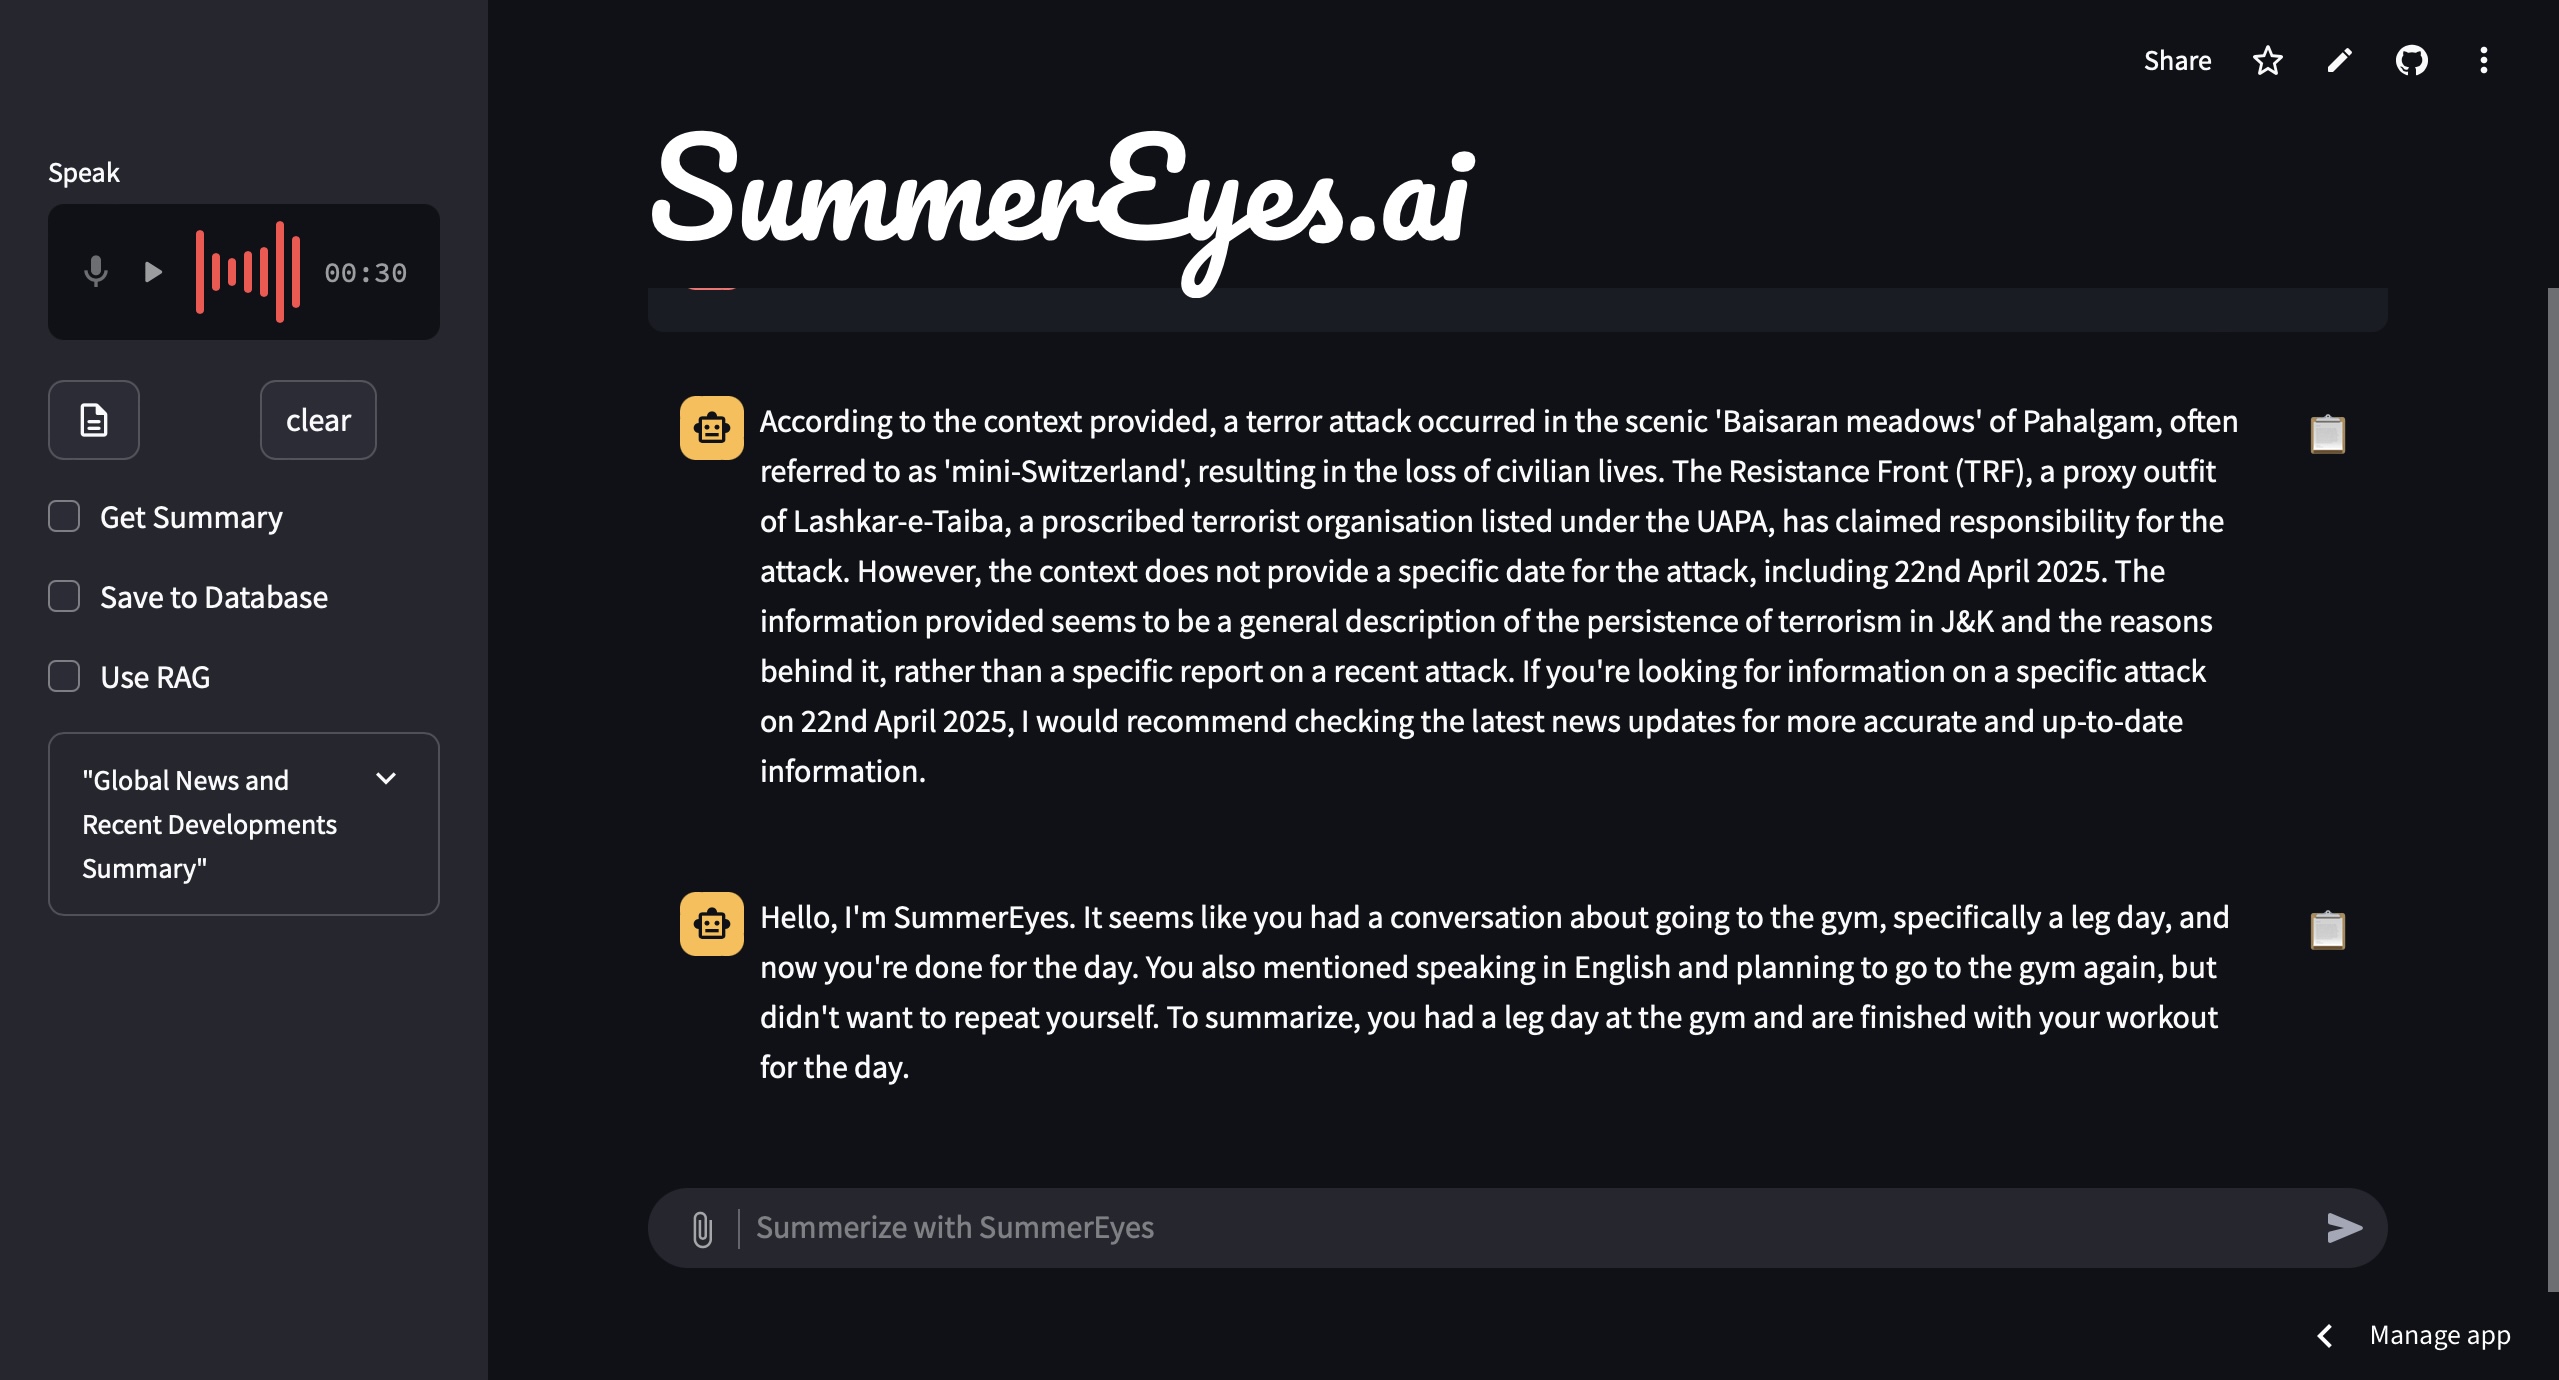Click the paperclip attach file icon
Image resolution: width=2559 pixels, height=1380 pixels.
[x=702, y=1229]
